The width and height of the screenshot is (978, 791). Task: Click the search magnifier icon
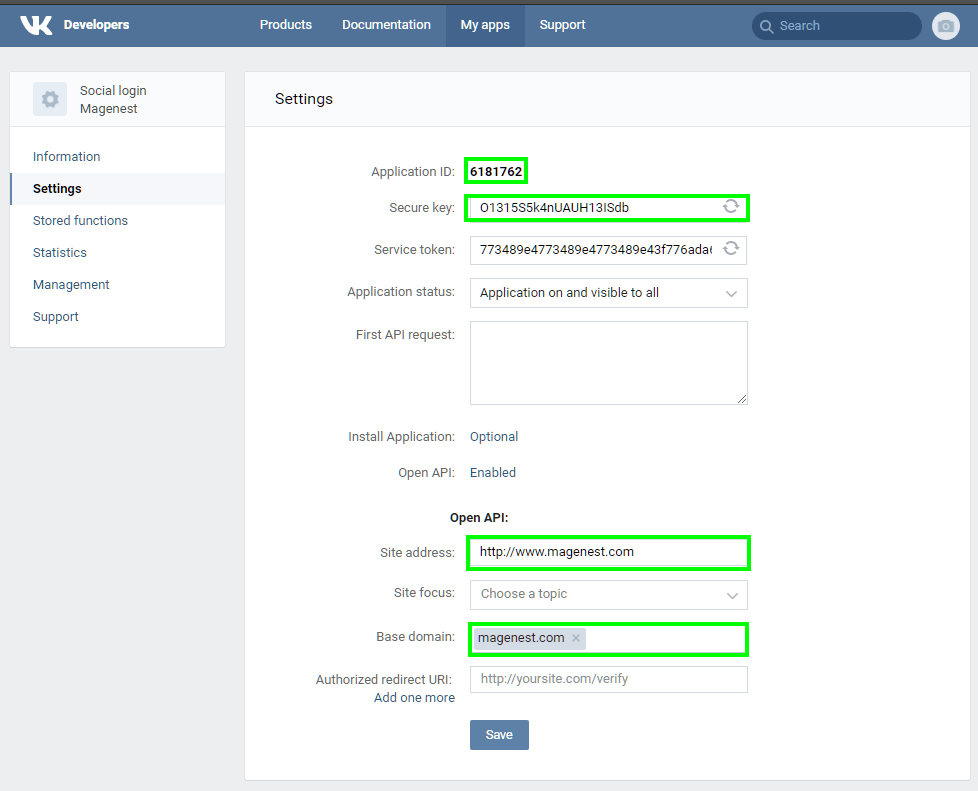coord(767,26)
